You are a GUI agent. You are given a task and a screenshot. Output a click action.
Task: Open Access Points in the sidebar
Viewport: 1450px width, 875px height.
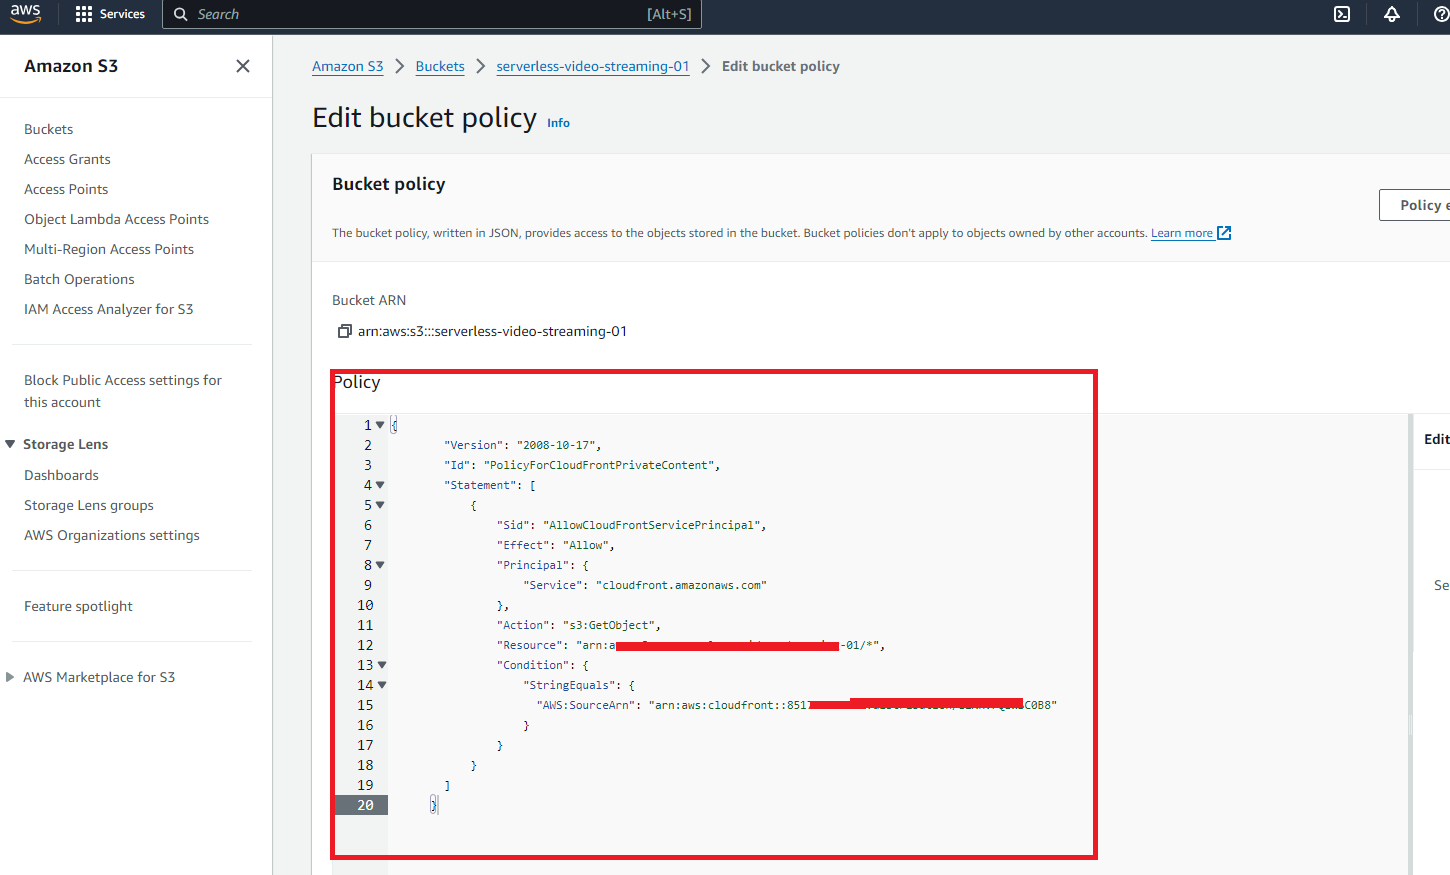pyautogui.click(x=66, y=189)
